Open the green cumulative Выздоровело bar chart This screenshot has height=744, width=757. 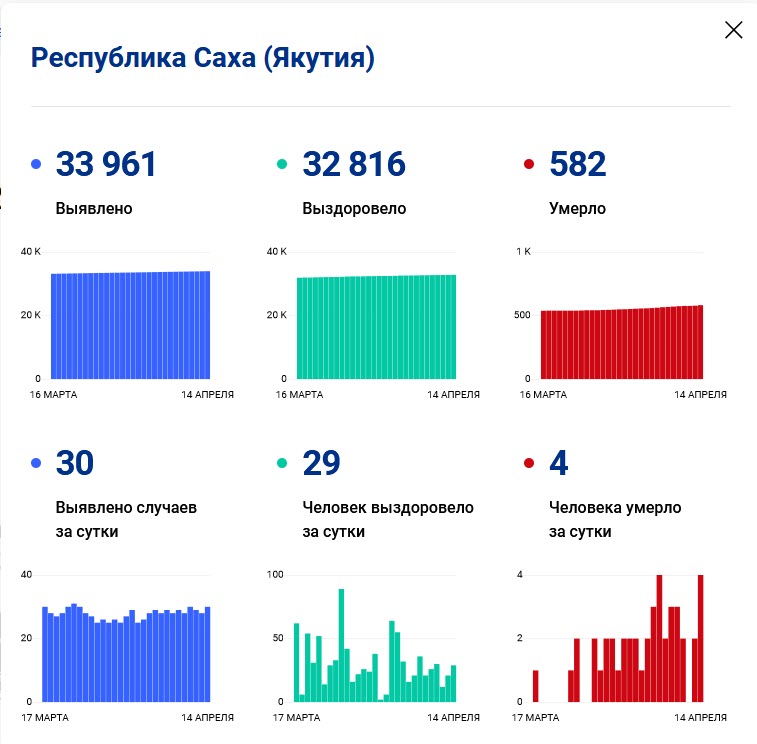click(x=376, y=327)
